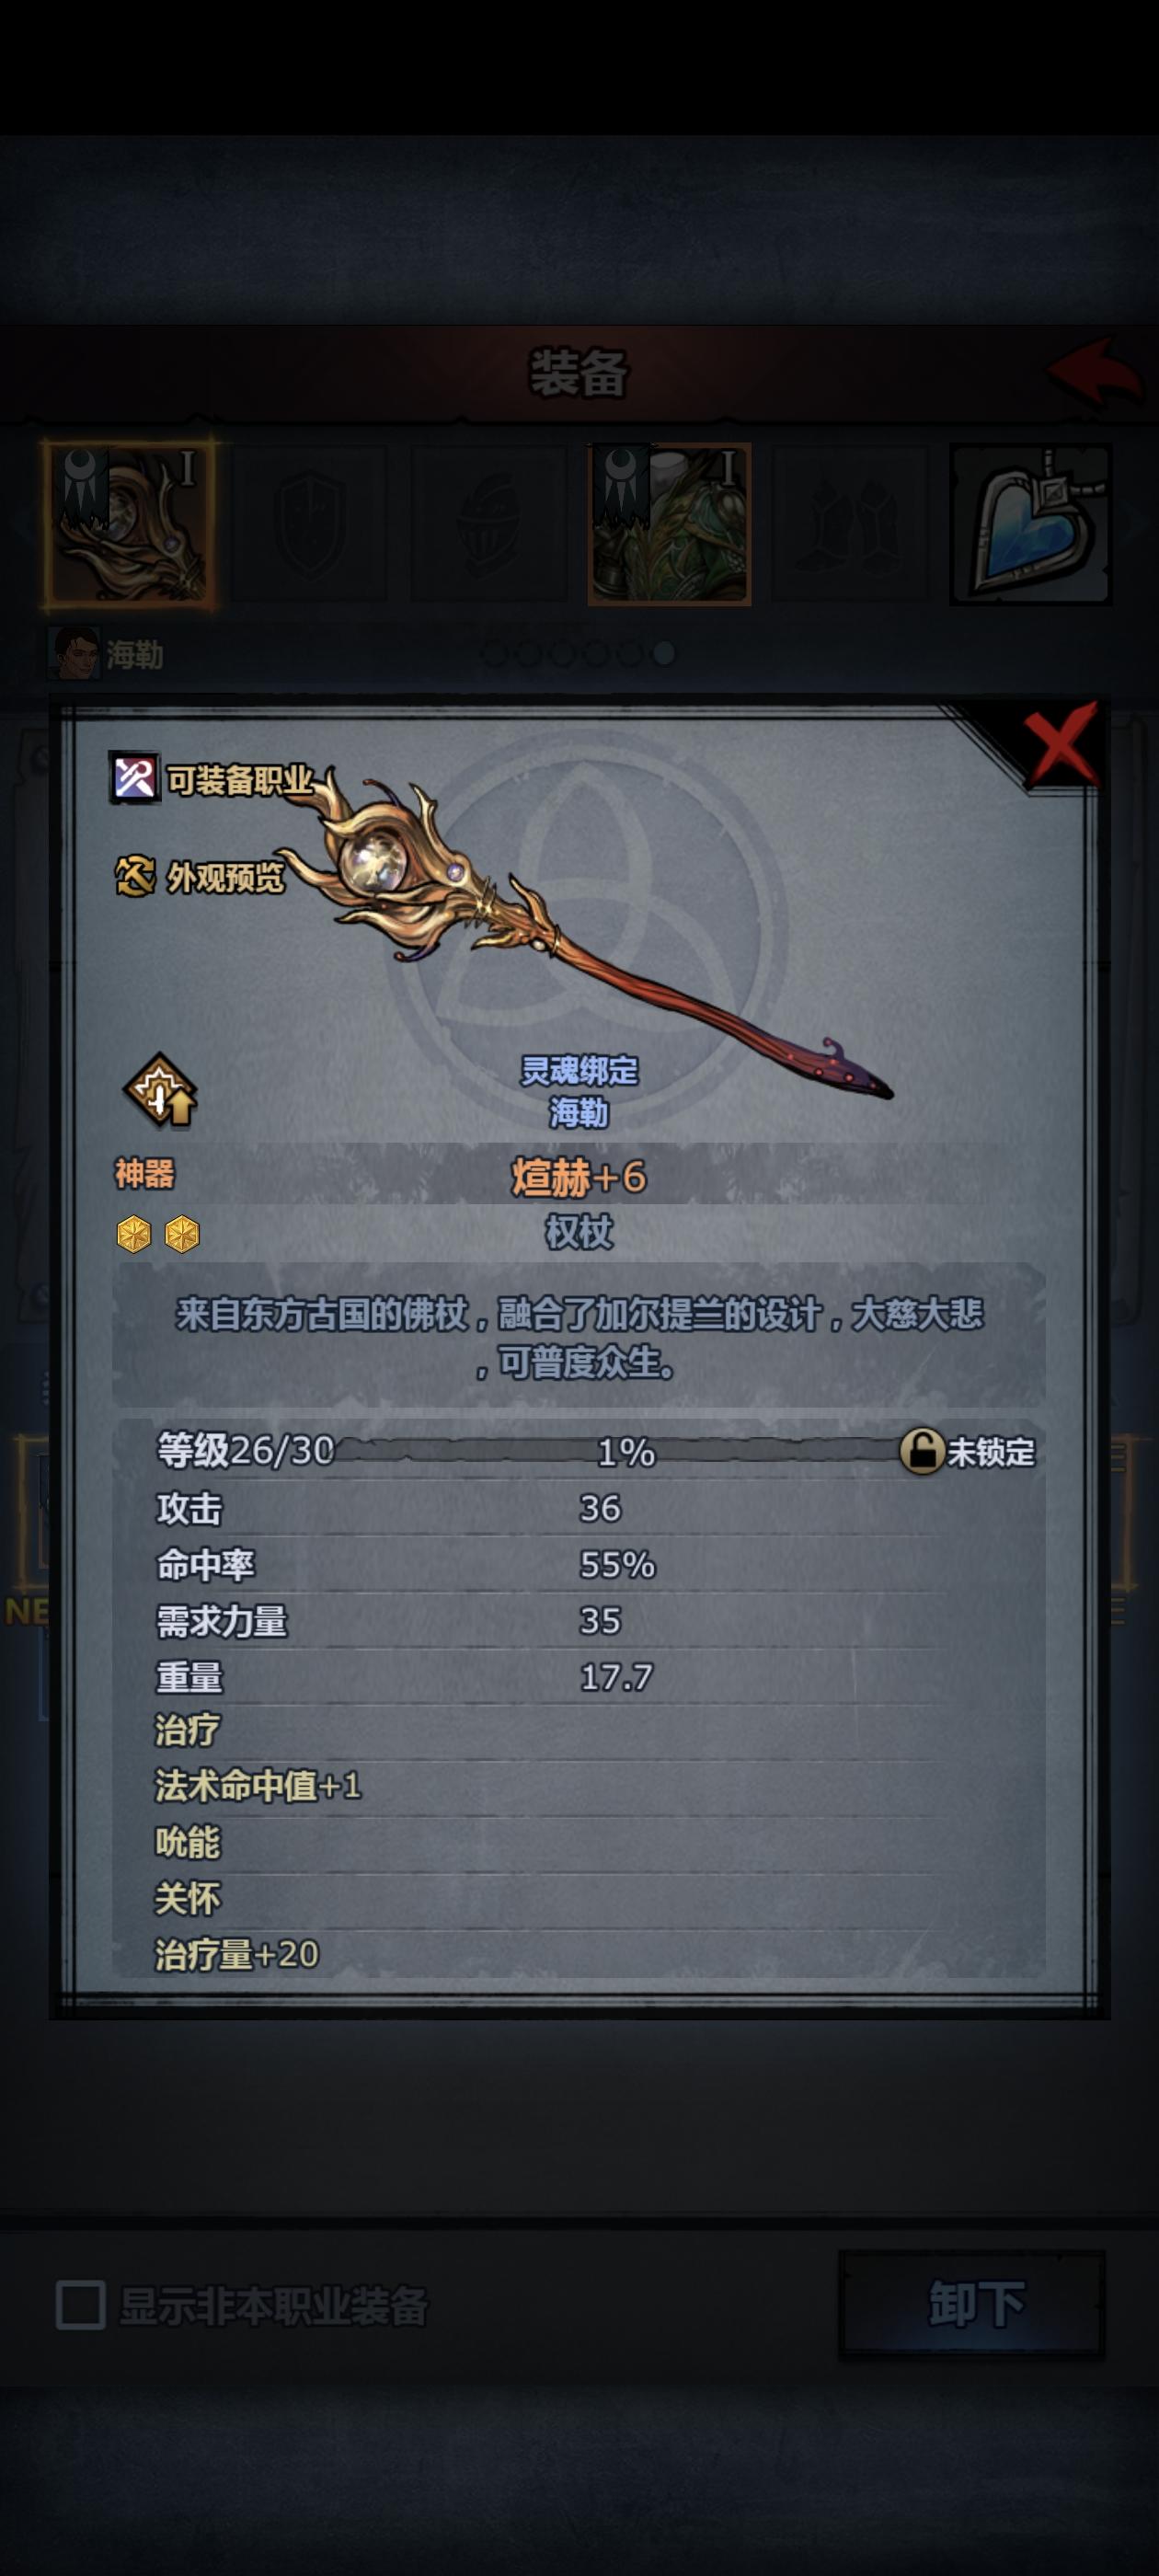
Task: Select the empty helmet equipment slot
Action: tap(488, 524)
